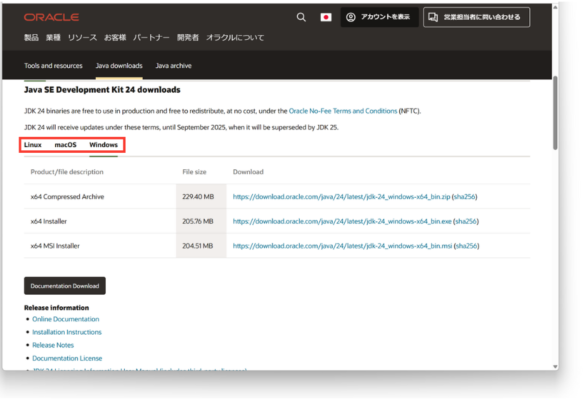Download the windows-x64_bin.zip link
Image resolution: width=587 pixels, height=400 pixels.
(x=341, y=197)
